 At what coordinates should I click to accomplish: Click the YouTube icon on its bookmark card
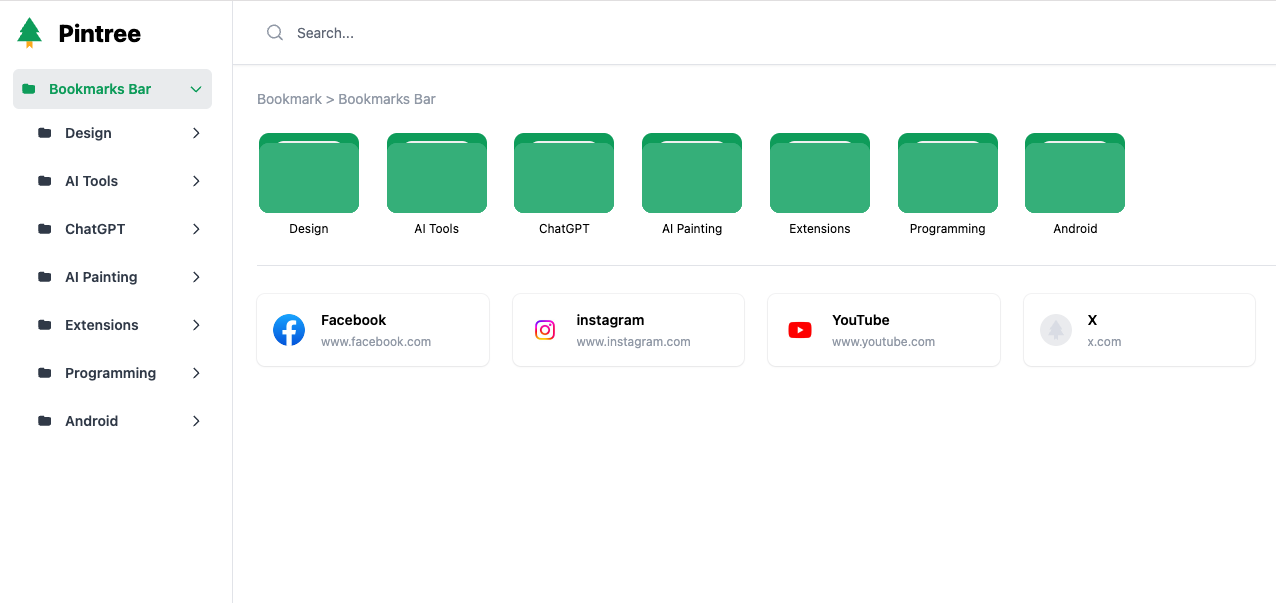point(800,330)
